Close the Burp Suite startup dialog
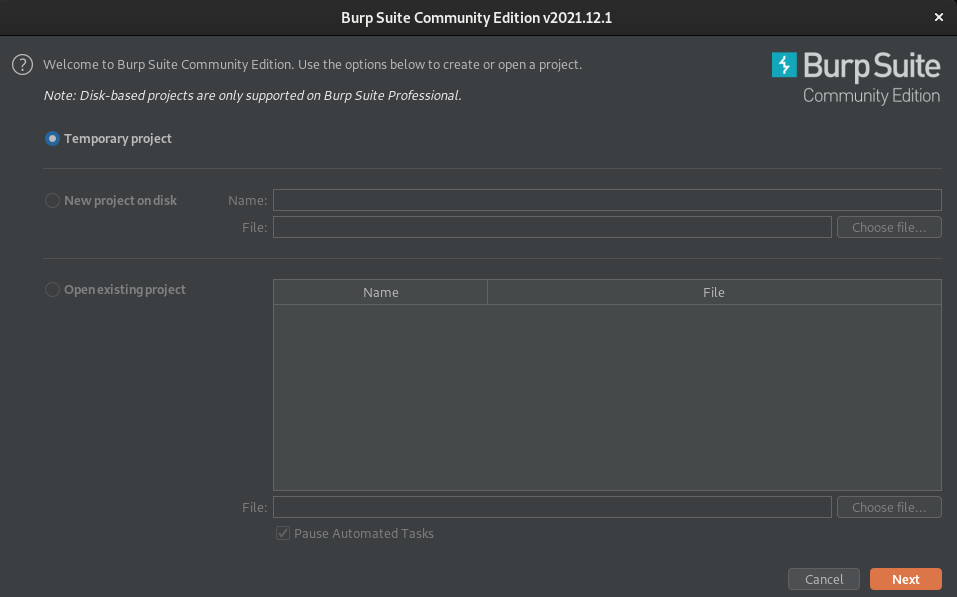This screenshot has height=597, width=957. pos(939,17)
